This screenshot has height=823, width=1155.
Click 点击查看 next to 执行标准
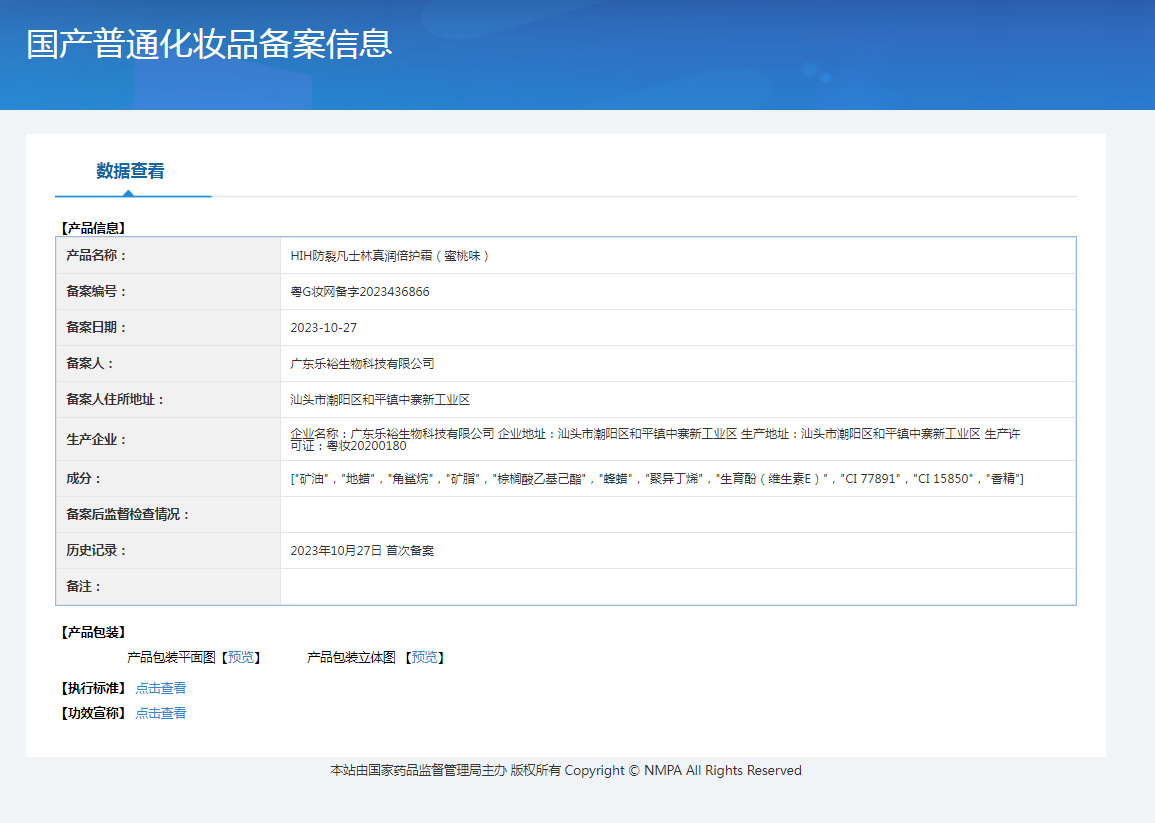161,688
